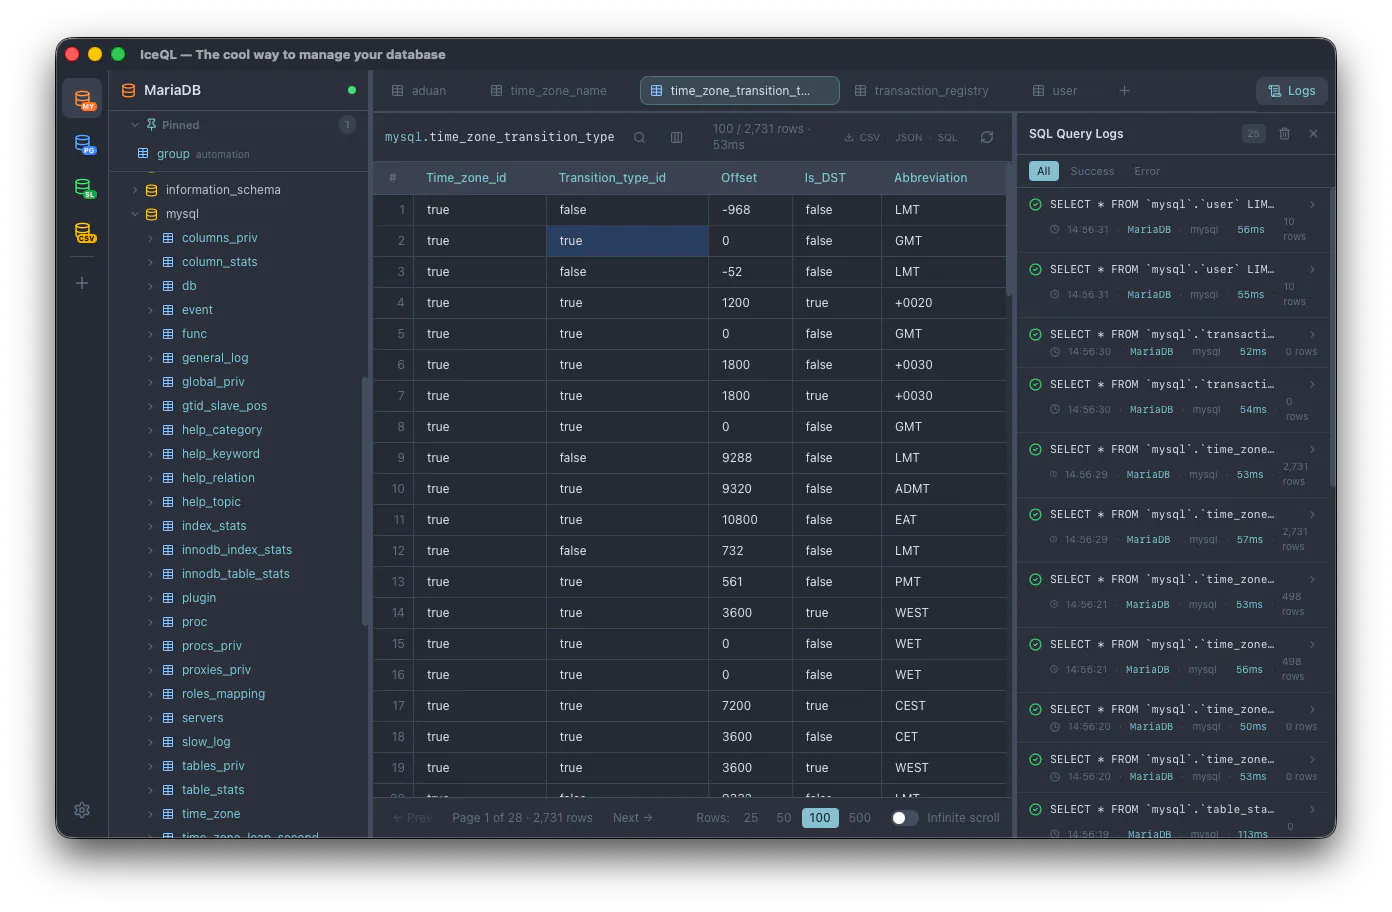
Task: Collapse the Pinned section
Action: point(135,125)
